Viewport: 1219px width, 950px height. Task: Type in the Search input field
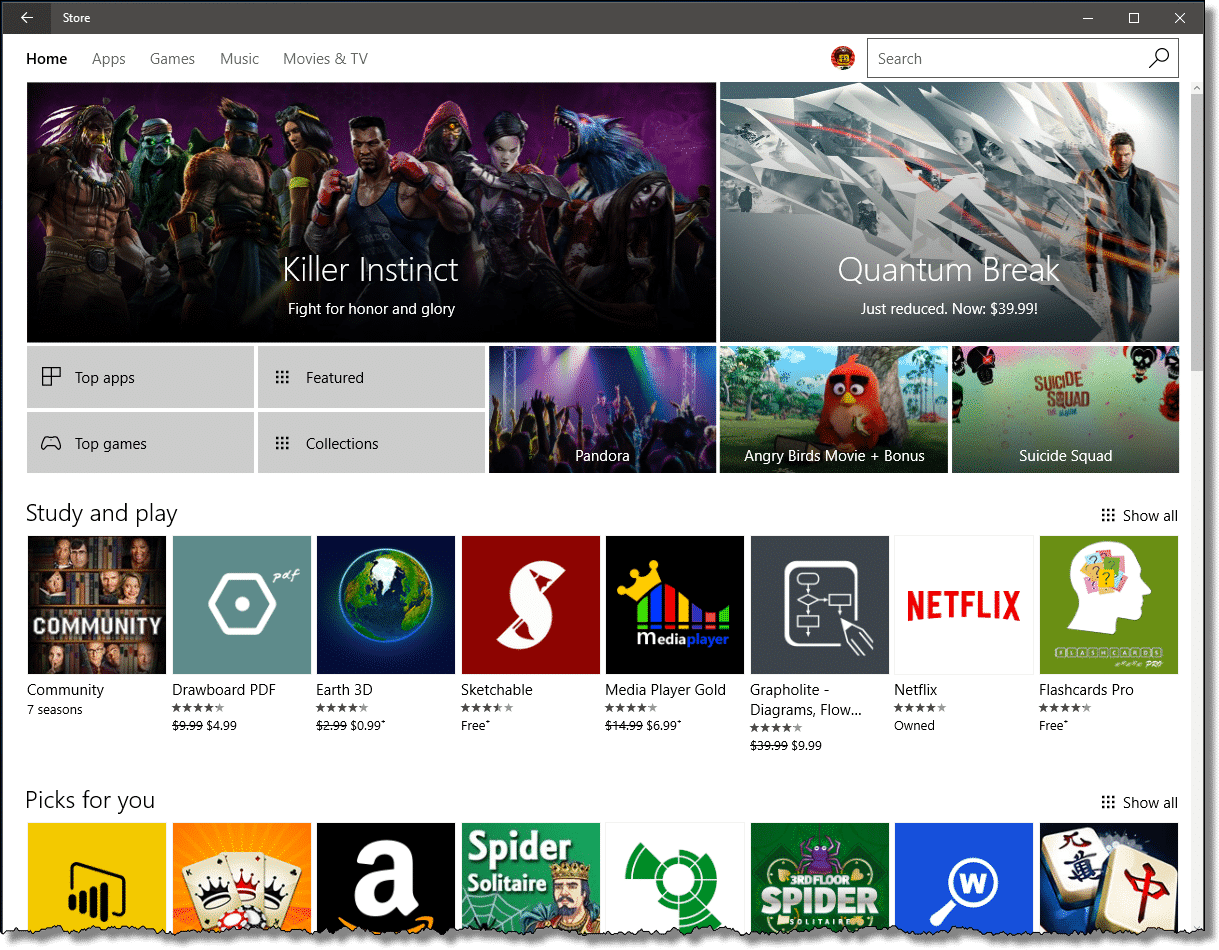(x=1003, y=59)
